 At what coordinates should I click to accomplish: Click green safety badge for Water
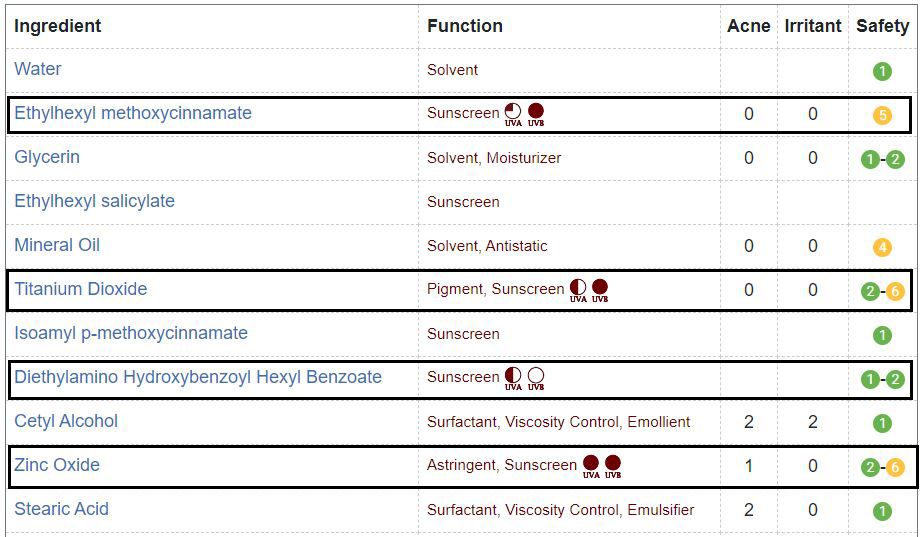(x=882, y=71)
